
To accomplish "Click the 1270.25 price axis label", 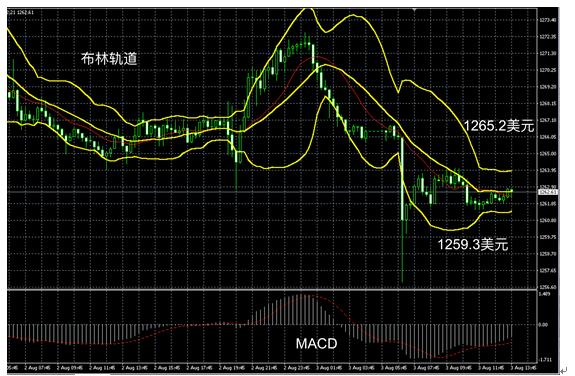I will point(547,70).
